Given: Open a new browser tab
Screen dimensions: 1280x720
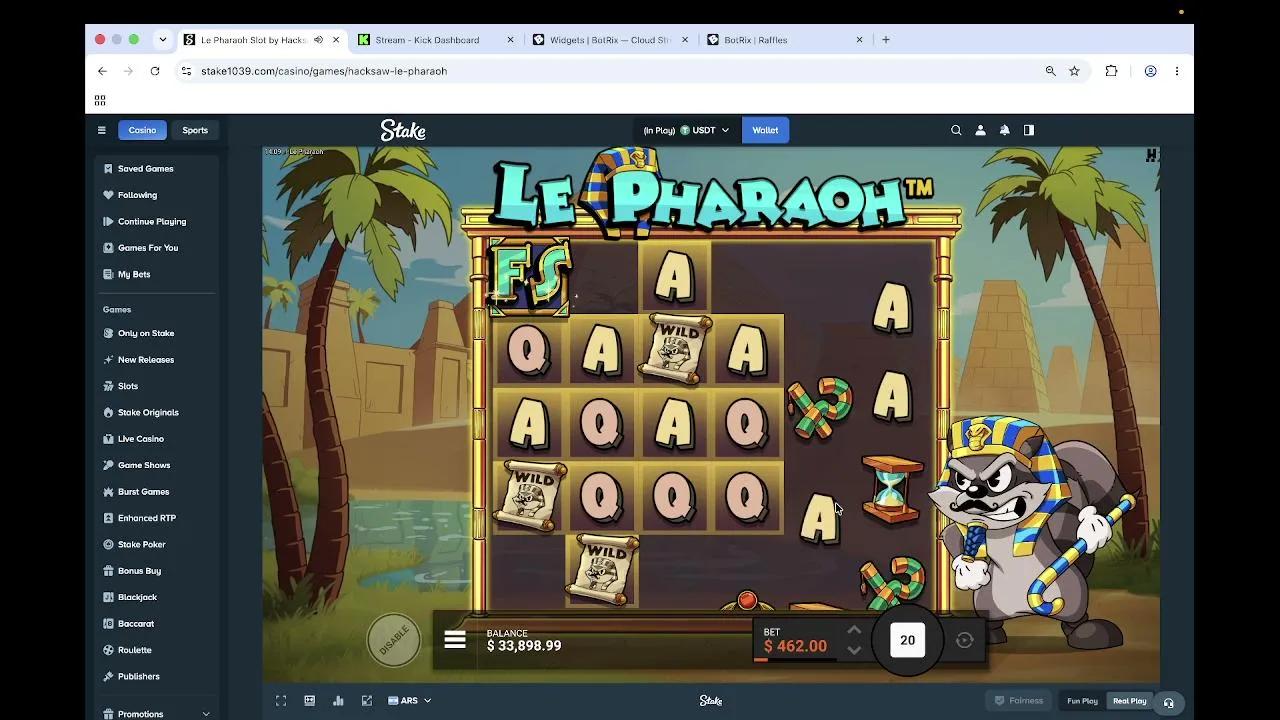Looking at the screenshot, I should coord(885,40).
